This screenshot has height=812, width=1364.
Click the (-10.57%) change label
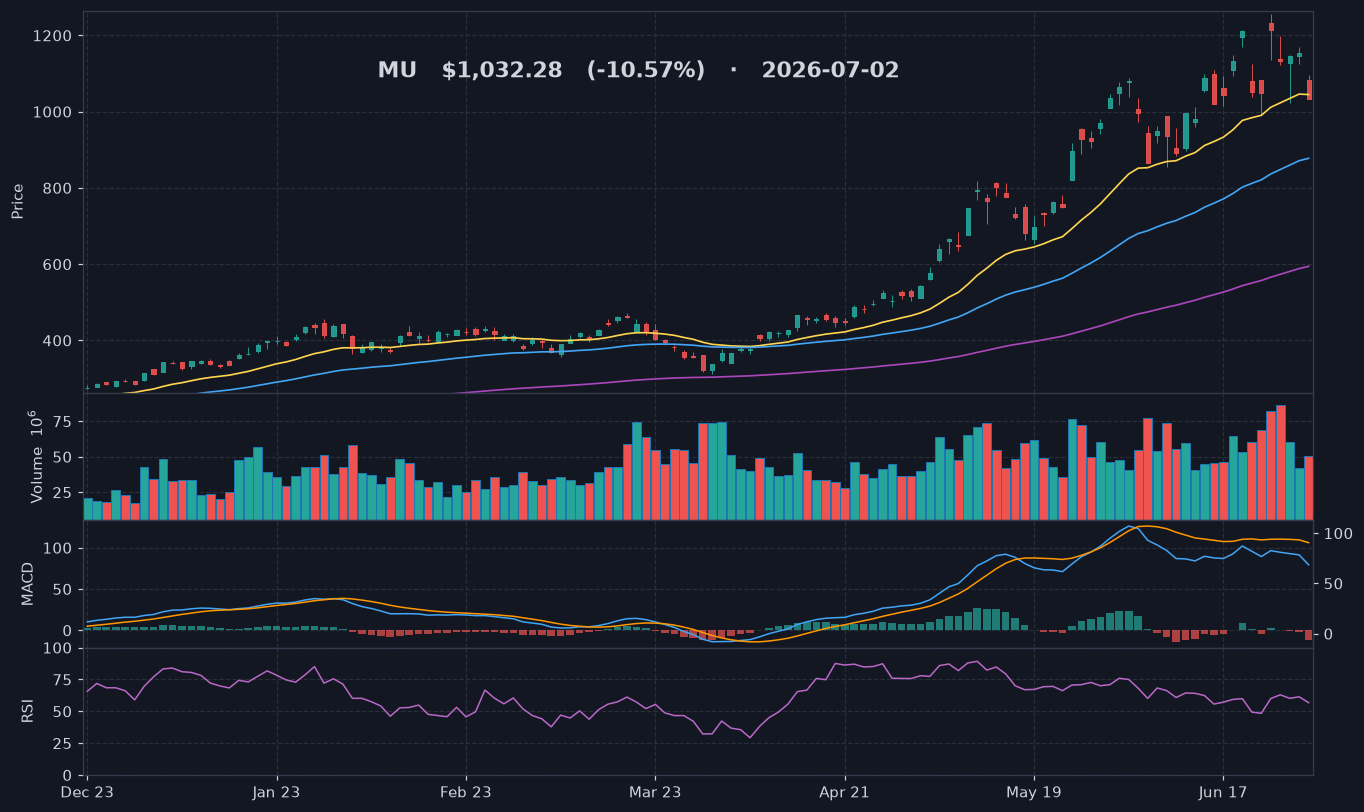coord(646,71)
